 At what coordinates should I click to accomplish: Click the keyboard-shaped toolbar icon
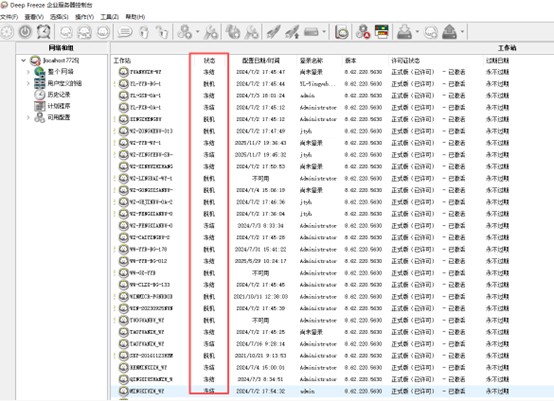tap(311, 32)
